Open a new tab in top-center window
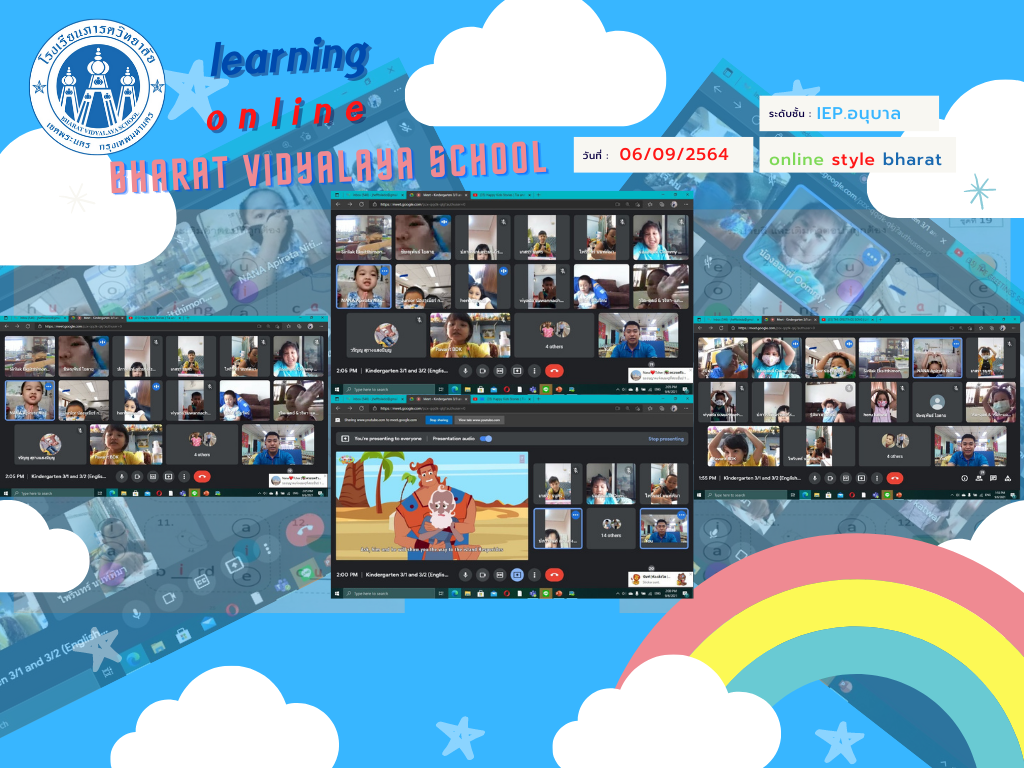Image resolution: width=1024 pixels, height=768 pixels. (538, 195)
